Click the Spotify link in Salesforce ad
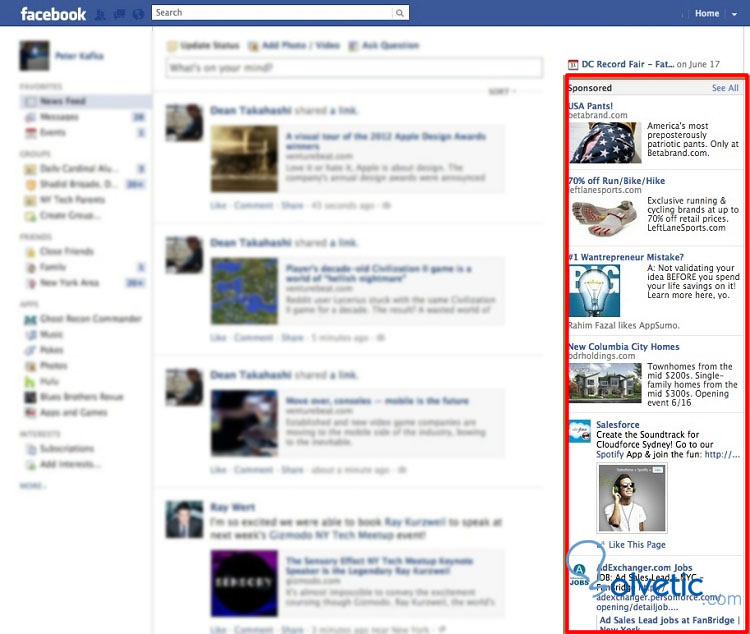750x634 pixels. tap(610, 455)
